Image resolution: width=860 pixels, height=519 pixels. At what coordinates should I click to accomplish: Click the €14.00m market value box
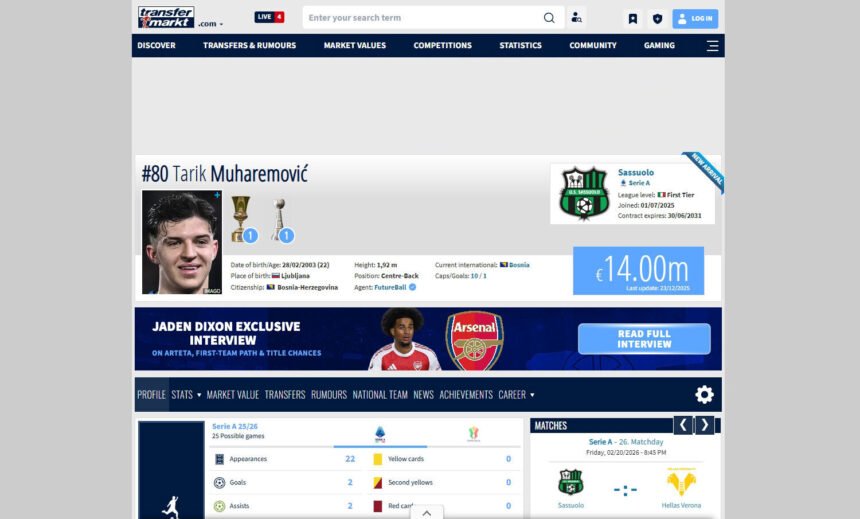click(x=638, y=270)
